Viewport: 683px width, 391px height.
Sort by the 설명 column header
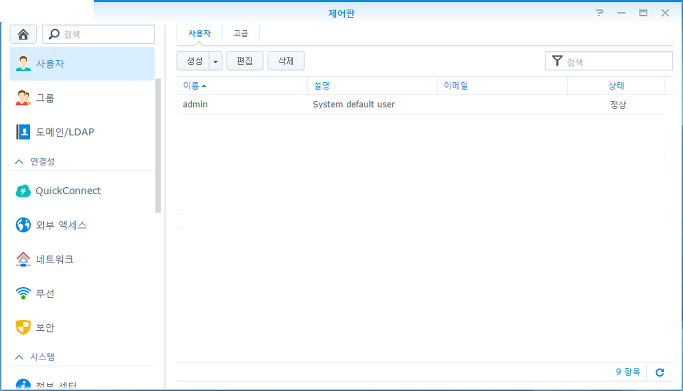coord(372,86)
